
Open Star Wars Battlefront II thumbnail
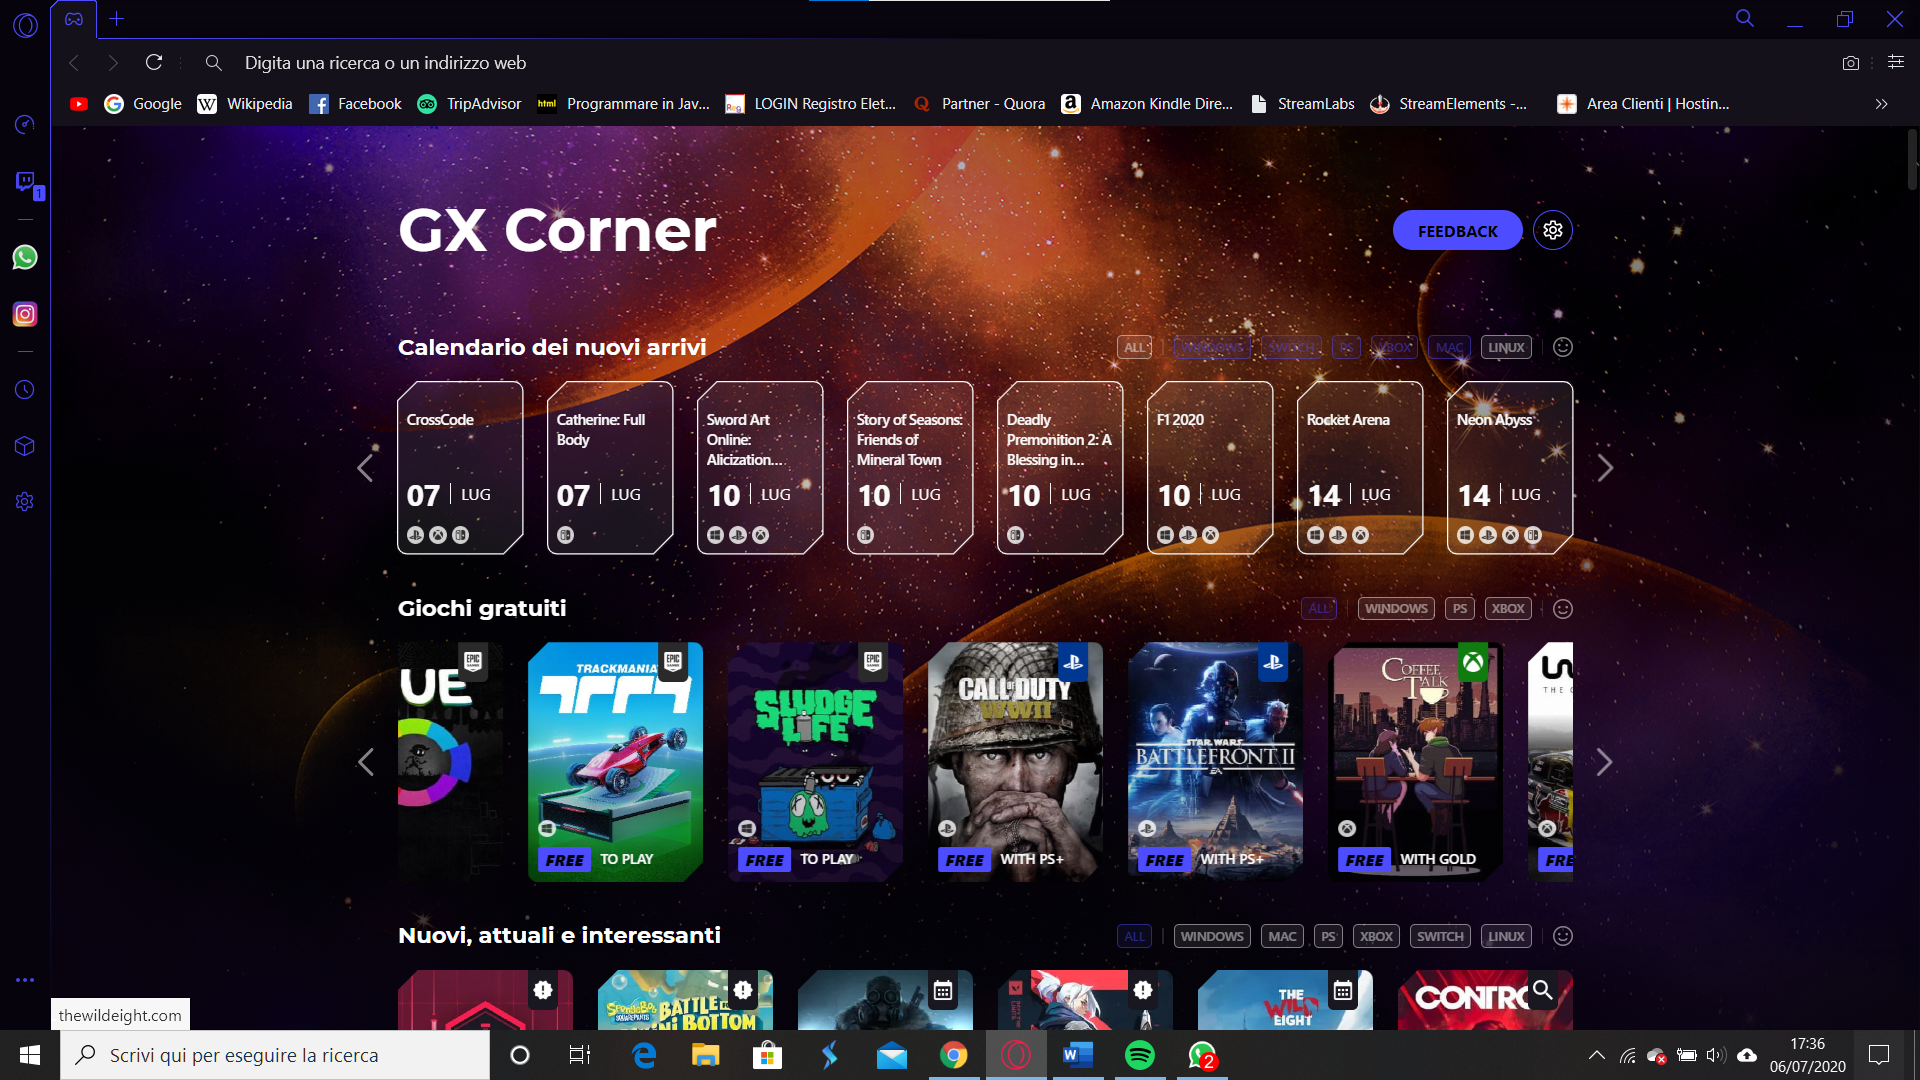tap(1215, 762)
